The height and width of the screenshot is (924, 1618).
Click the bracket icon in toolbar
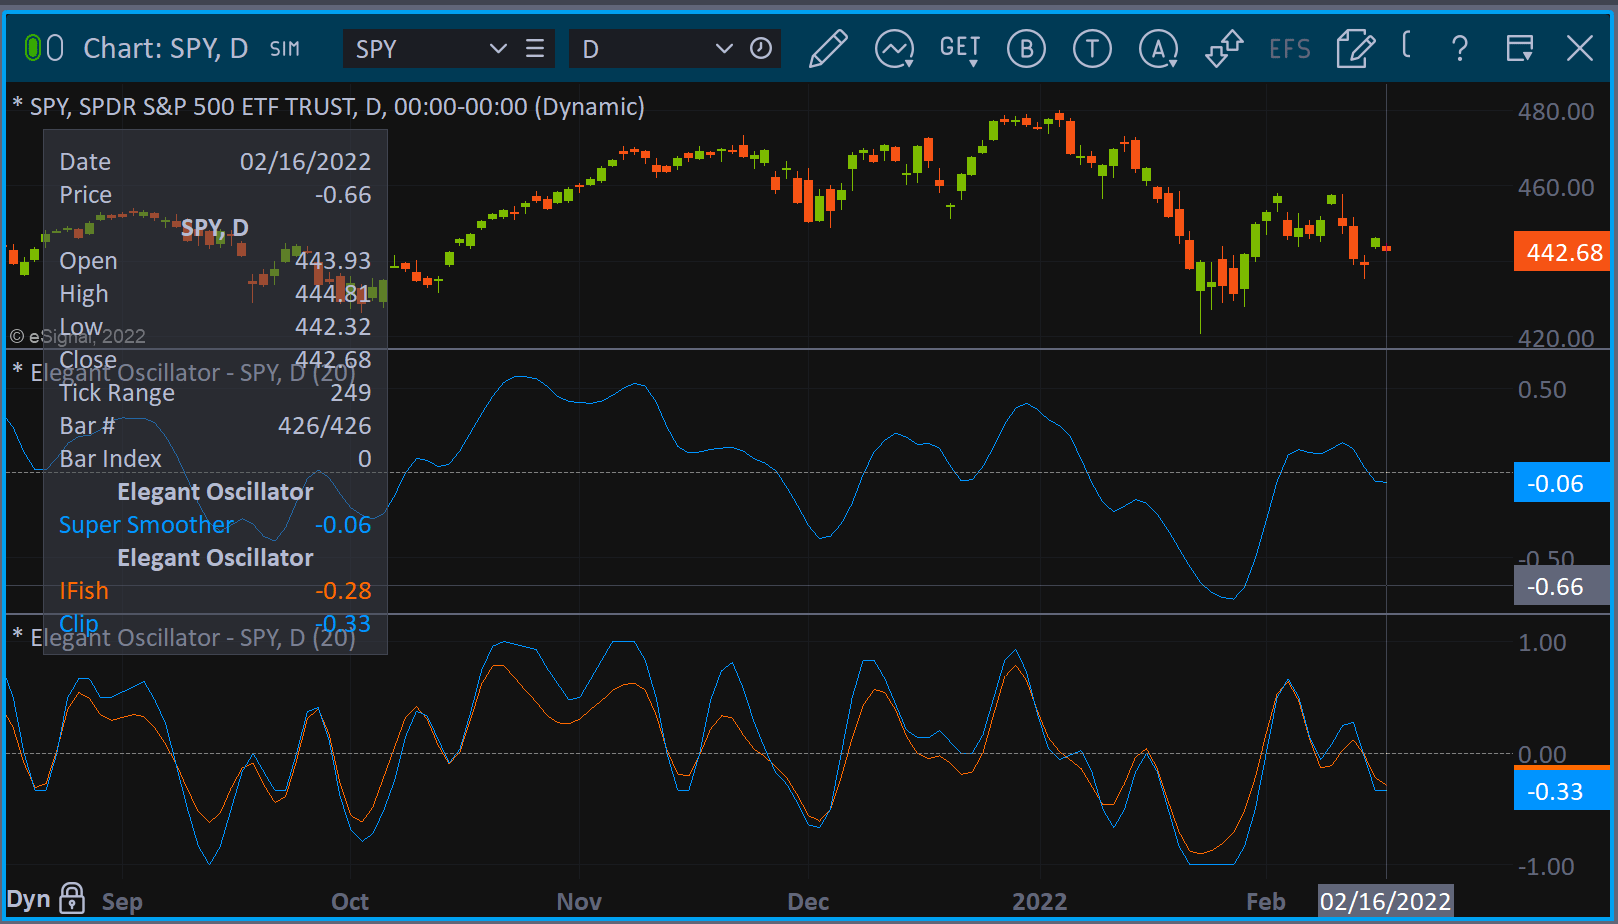[x=1407, y=44]
